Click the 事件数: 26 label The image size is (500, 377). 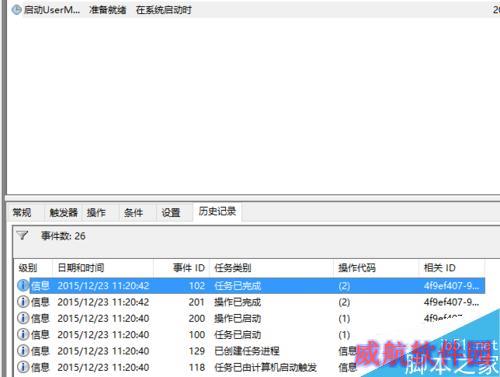click(x=63, y=236)
